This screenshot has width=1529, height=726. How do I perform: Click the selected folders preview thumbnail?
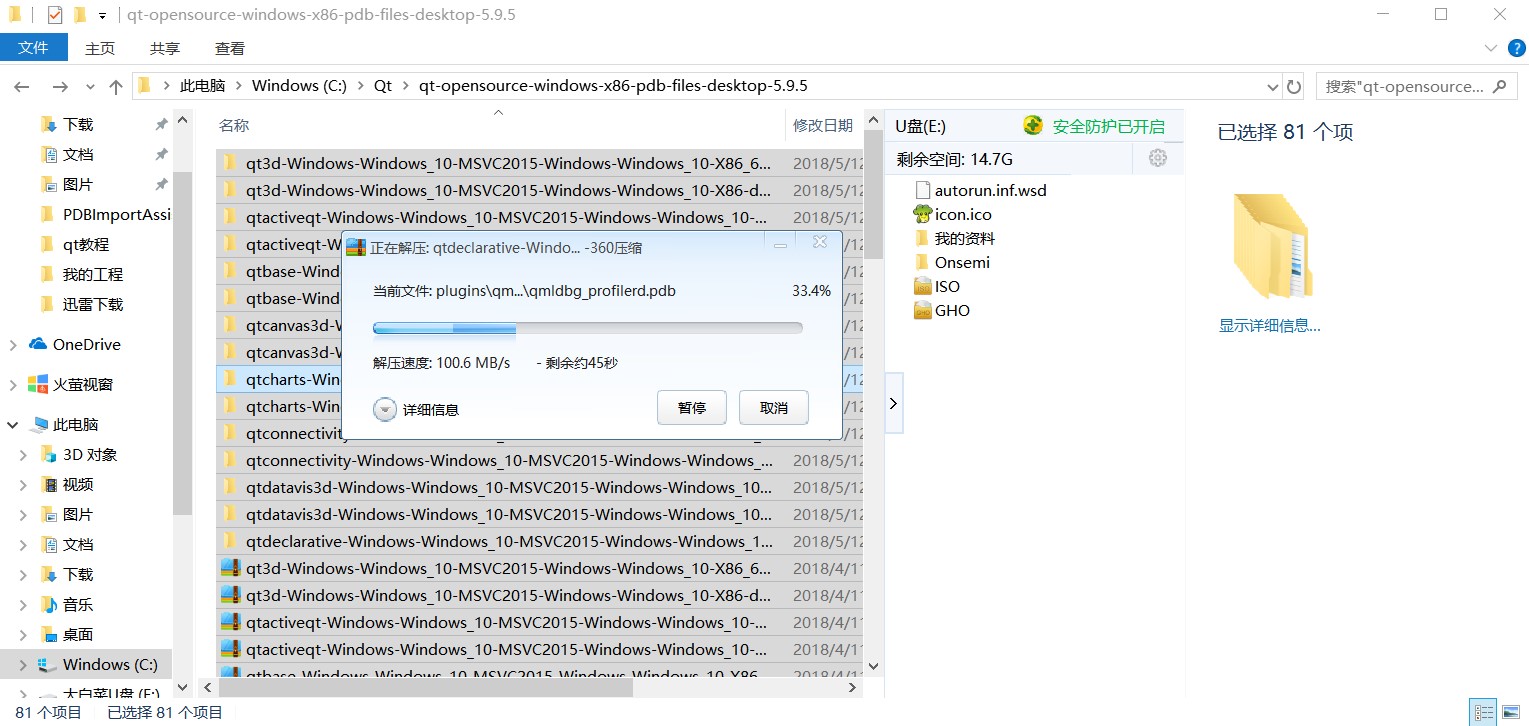(x=1271, y=247)
